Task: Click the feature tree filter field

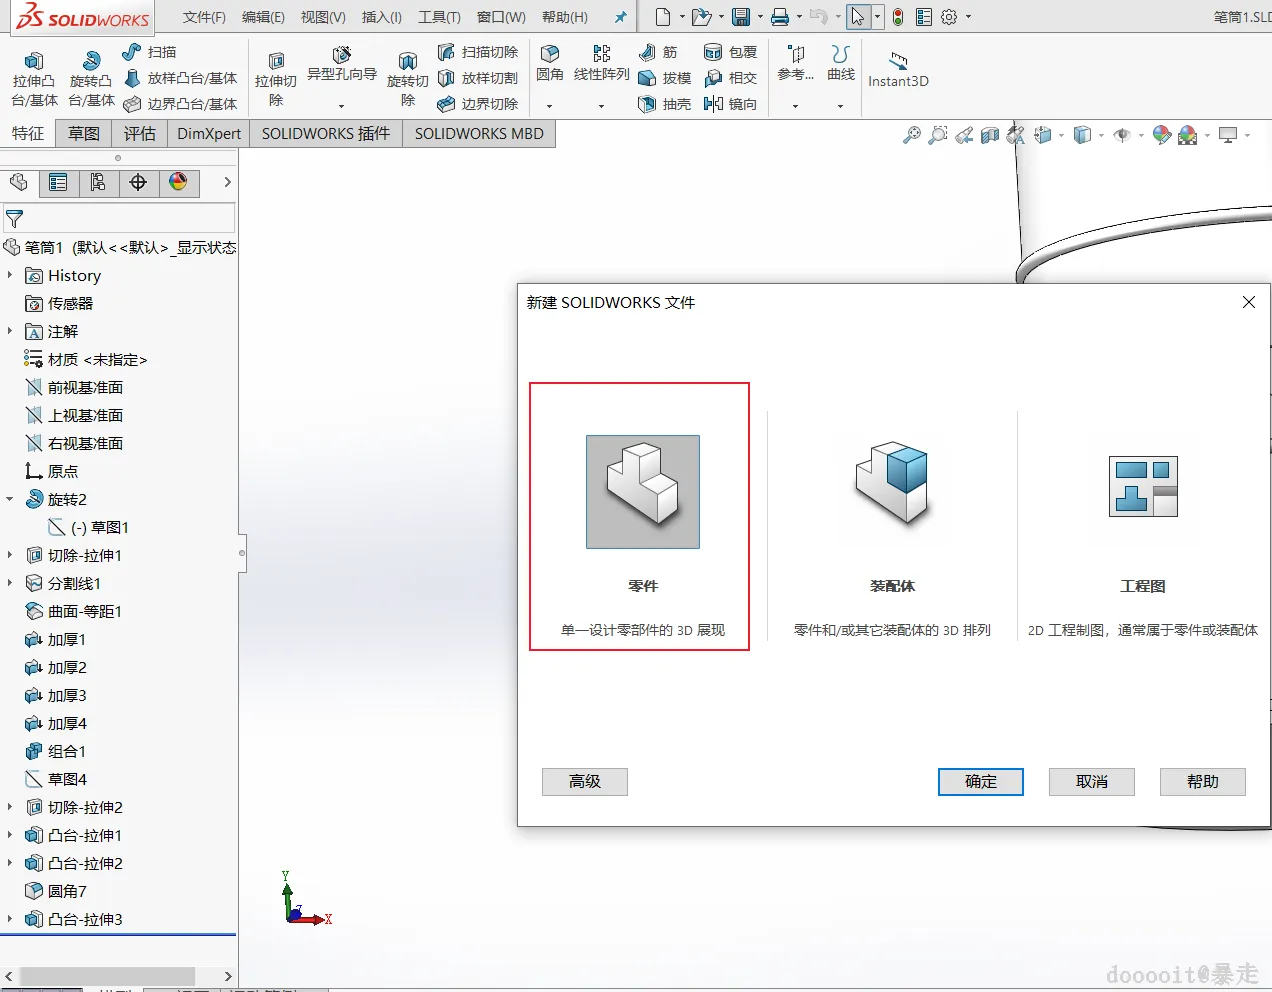Action: pos(119,218)
